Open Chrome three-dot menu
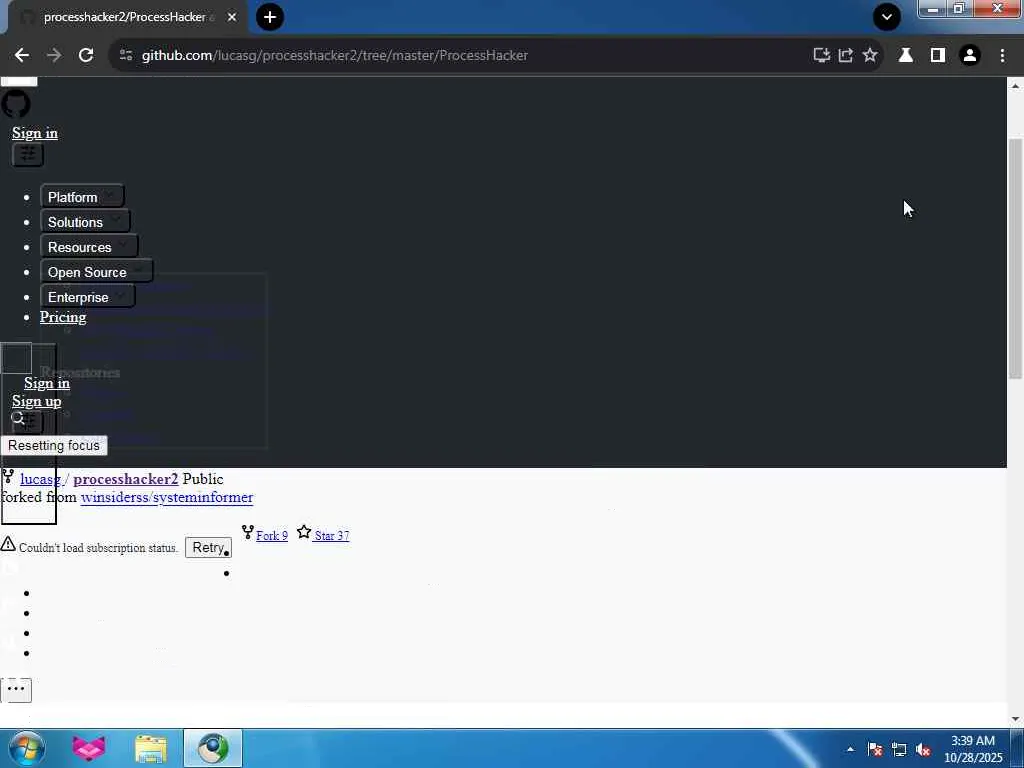1024x768 pixels. coord(1002,56)
